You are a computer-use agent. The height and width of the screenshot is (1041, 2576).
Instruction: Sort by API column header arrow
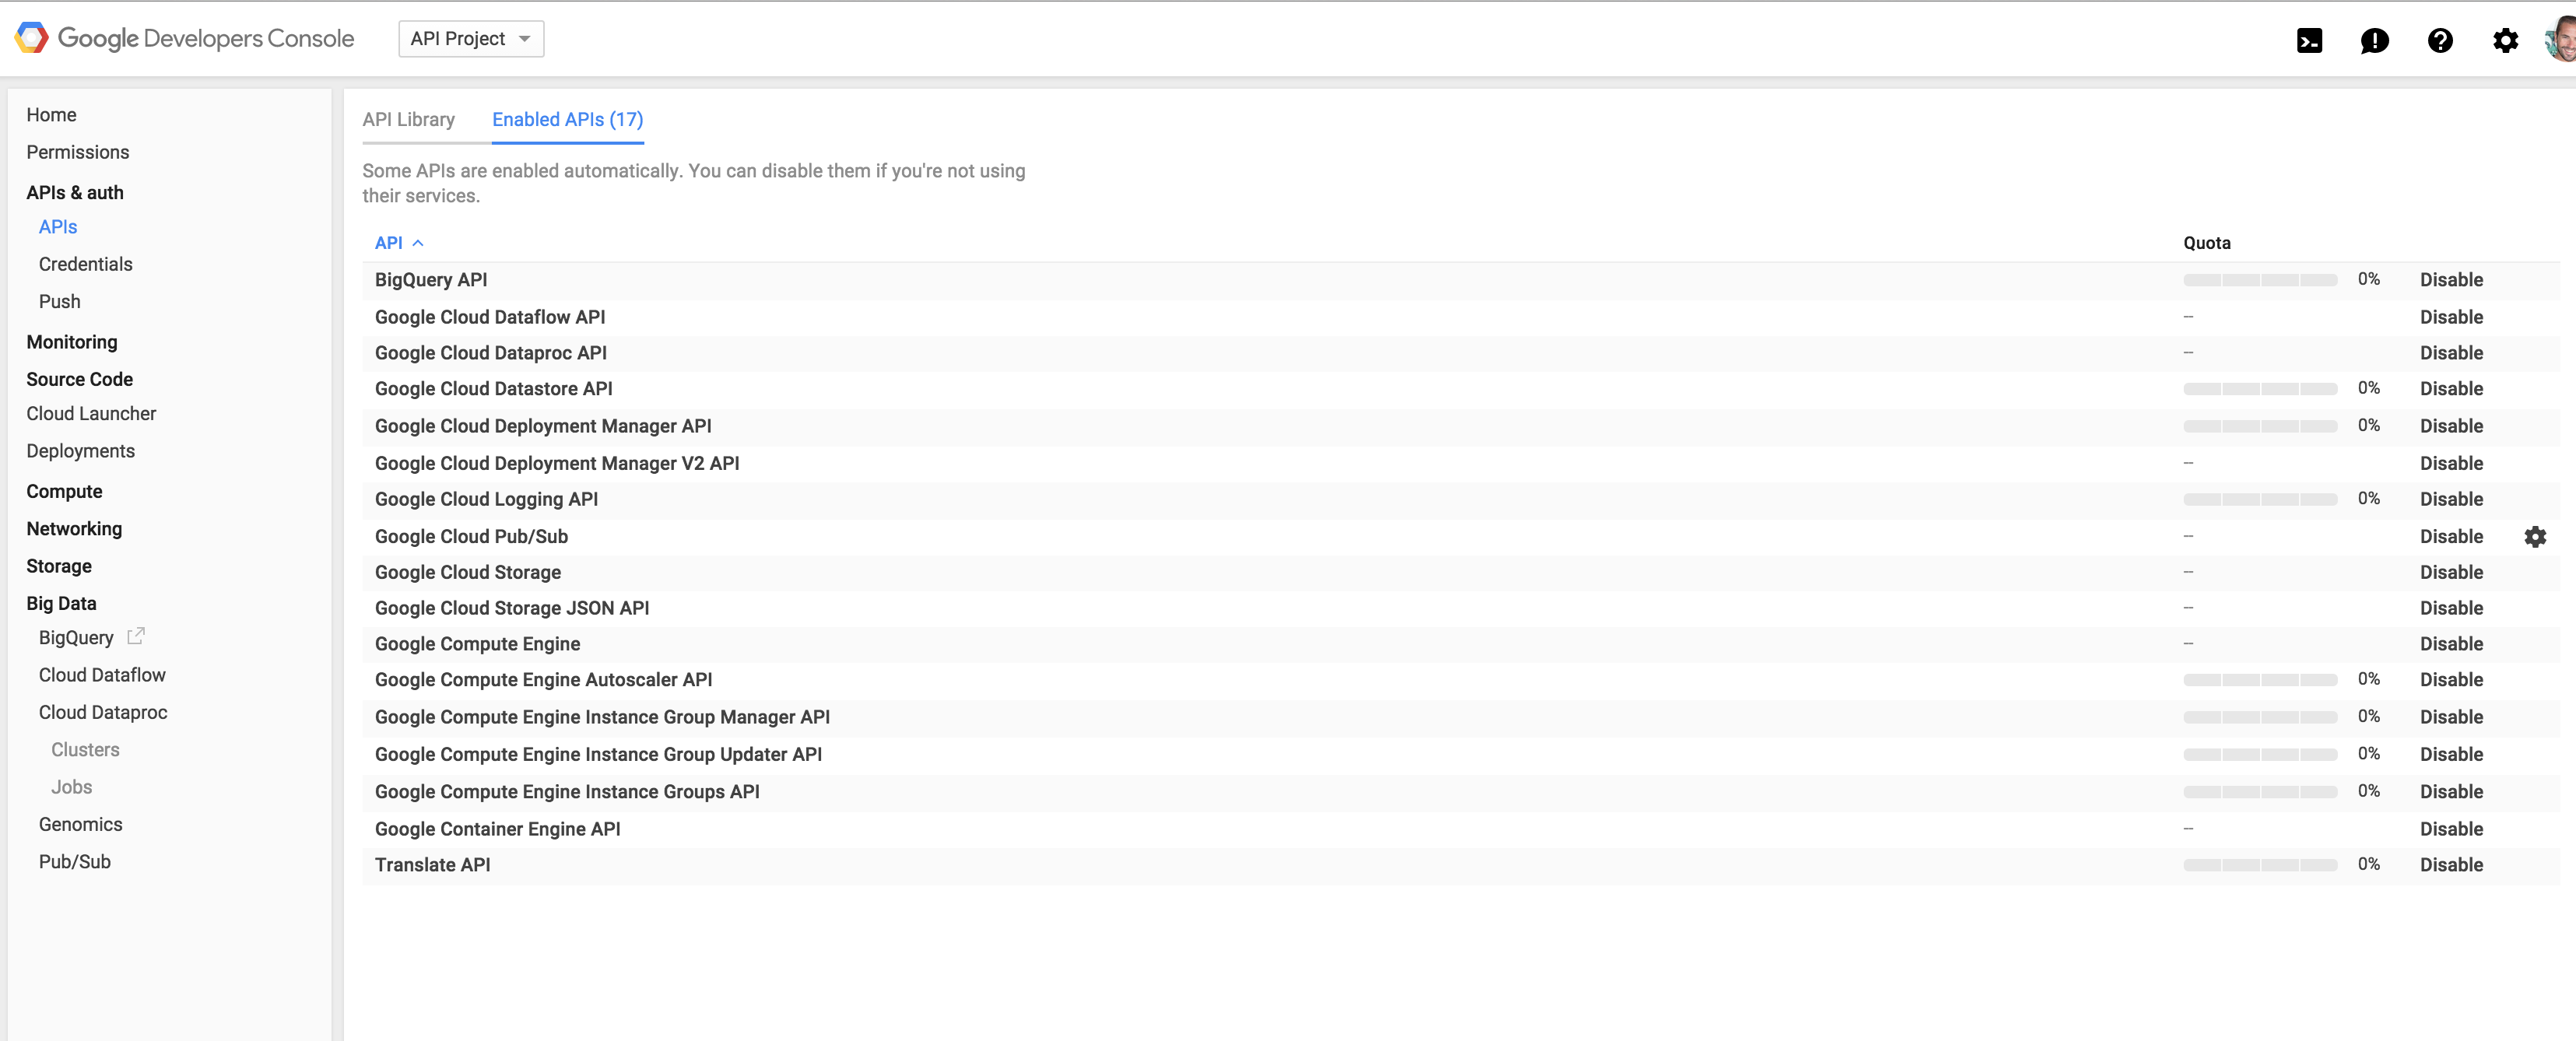coord(418,243)
